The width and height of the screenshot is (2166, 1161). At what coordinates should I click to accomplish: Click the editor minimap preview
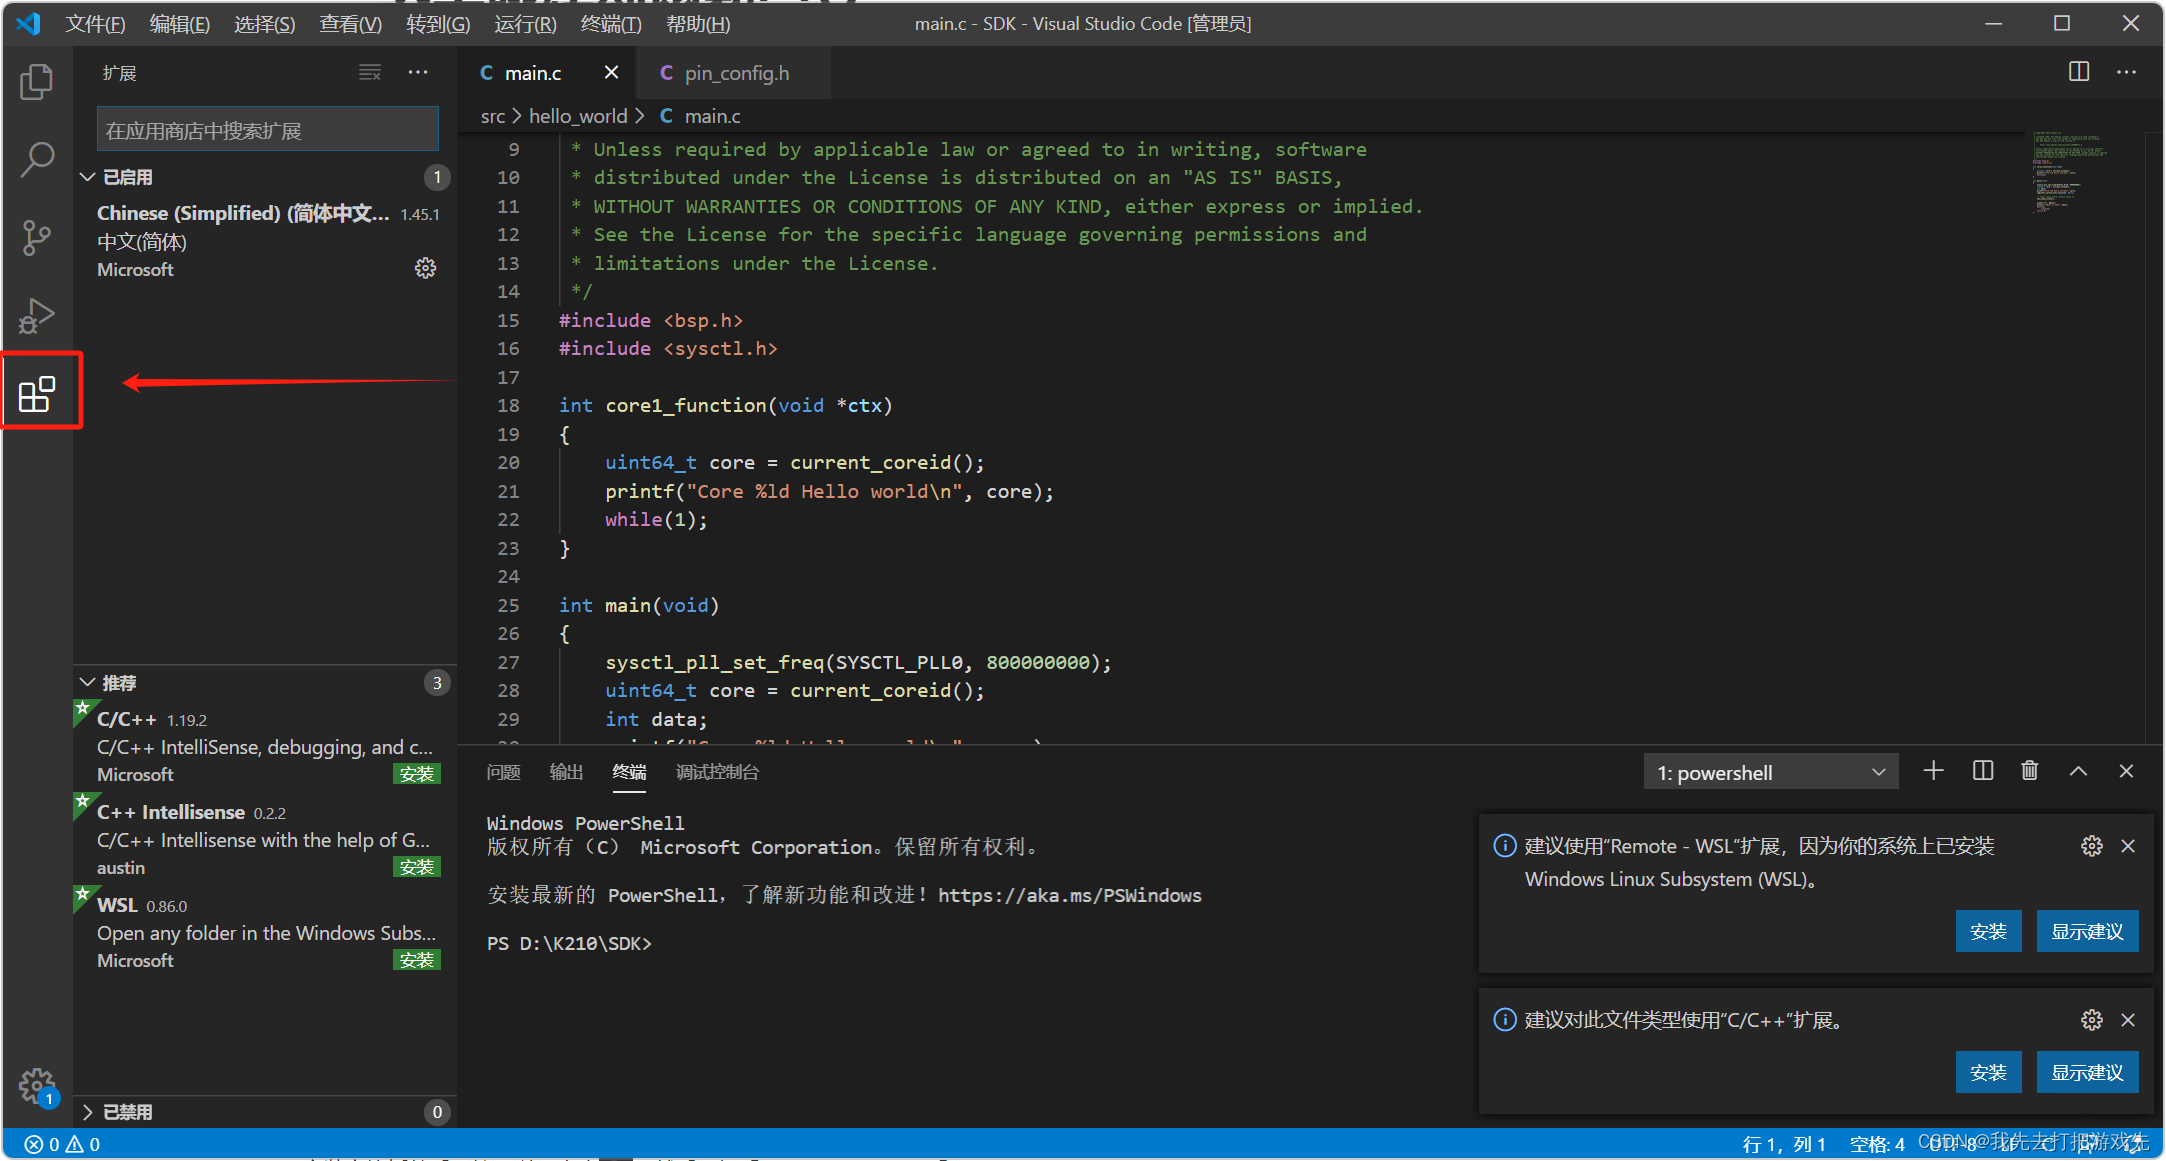[2072, 173]
